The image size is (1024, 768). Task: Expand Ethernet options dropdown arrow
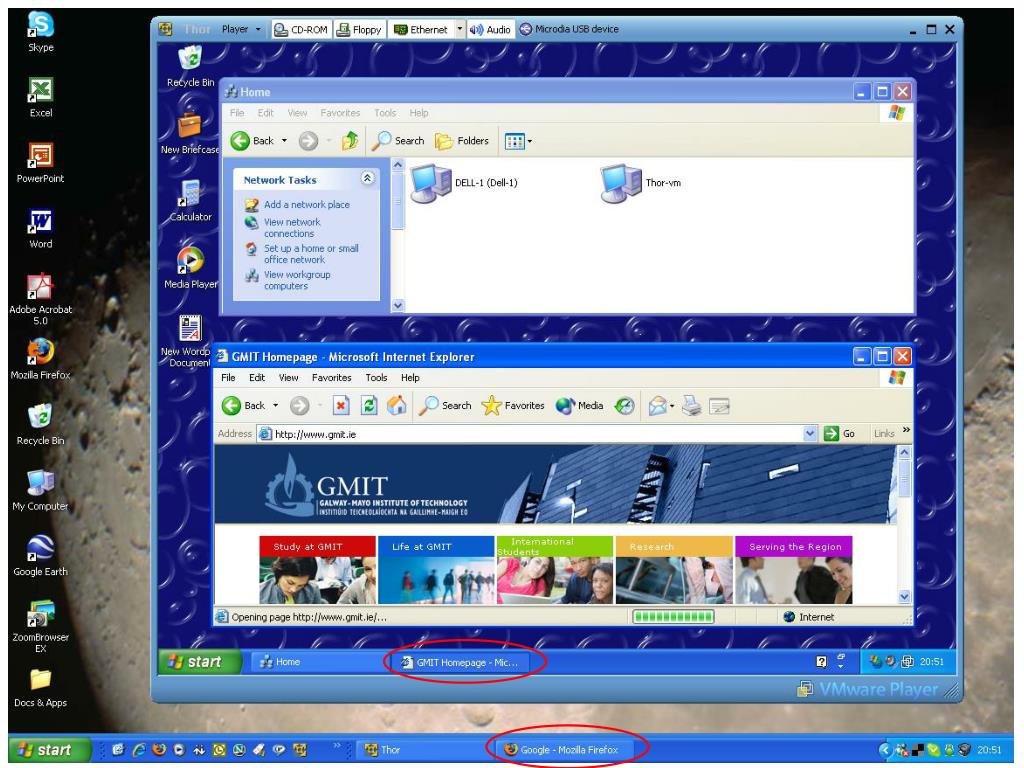pyautogui.click(x=460, y=29)
